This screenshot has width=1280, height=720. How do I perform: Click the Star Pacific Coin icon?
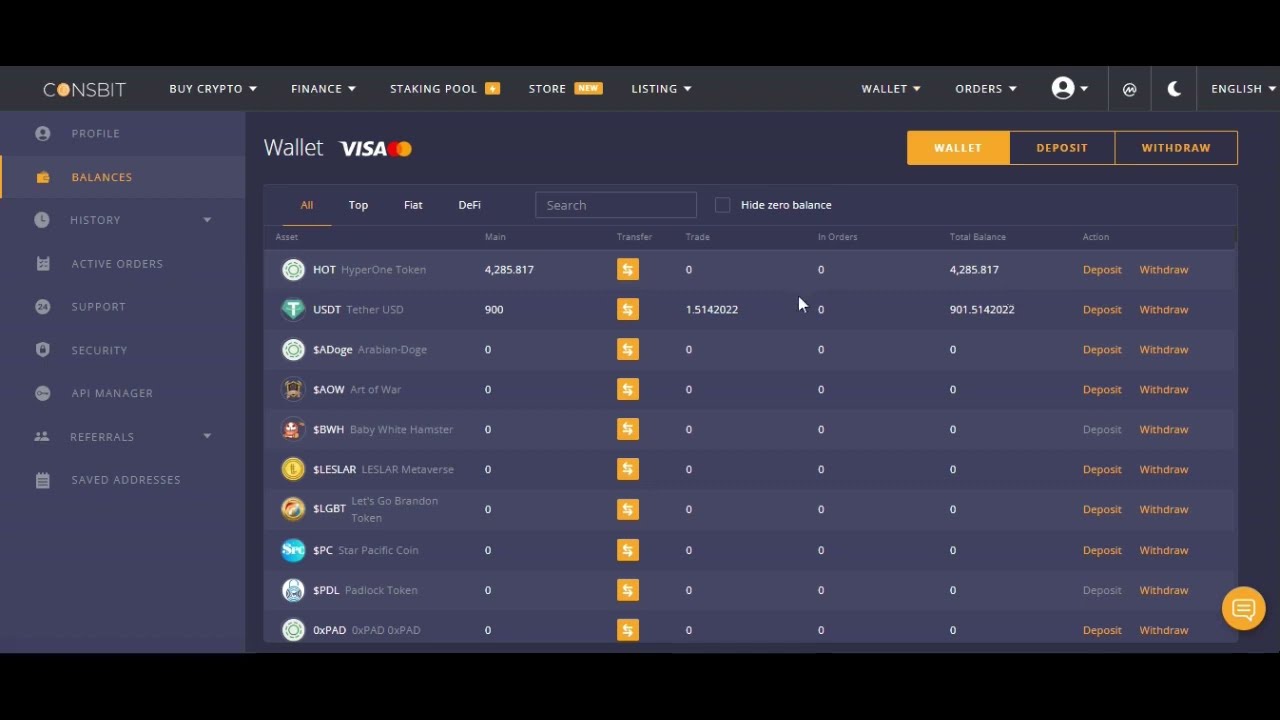[293, 550]
